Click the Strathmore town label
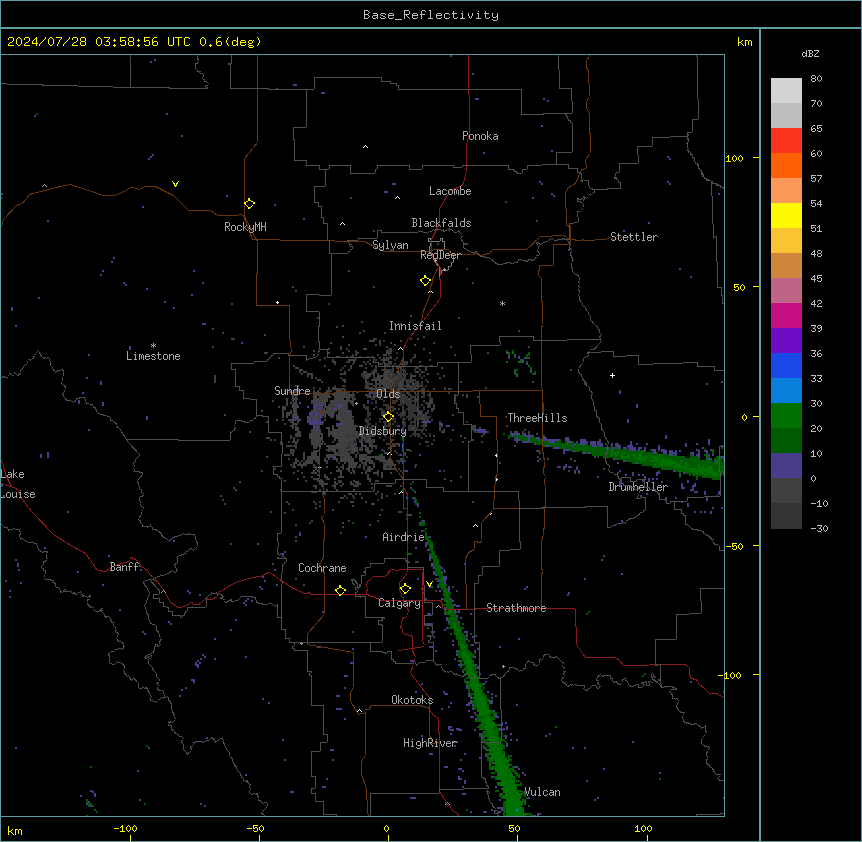Viewport: 862px width, 842px height. point(516,608)
